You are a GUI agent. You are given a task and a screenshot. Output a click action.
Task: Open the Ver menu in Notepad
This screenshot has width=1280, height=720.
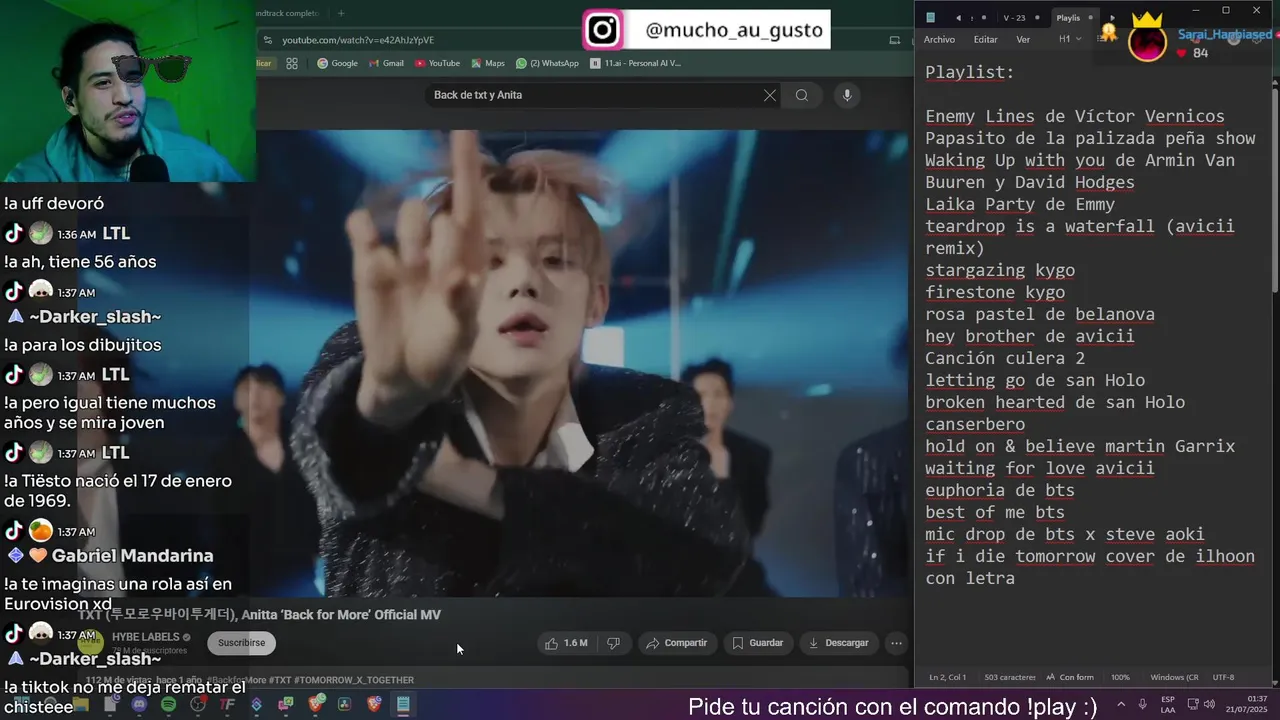(1023, 40)
